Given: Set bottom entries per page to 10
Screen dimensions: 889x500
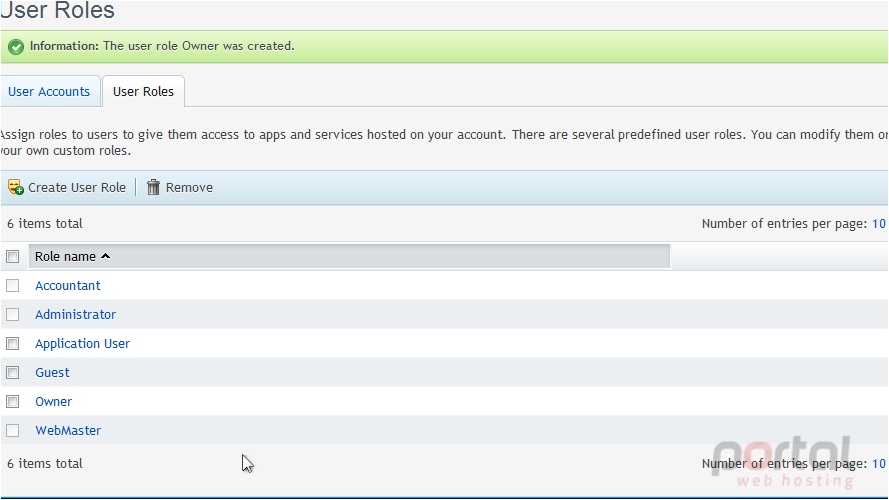Looking at the screenshot, I should pyautogui.click(x=878, y=463).
